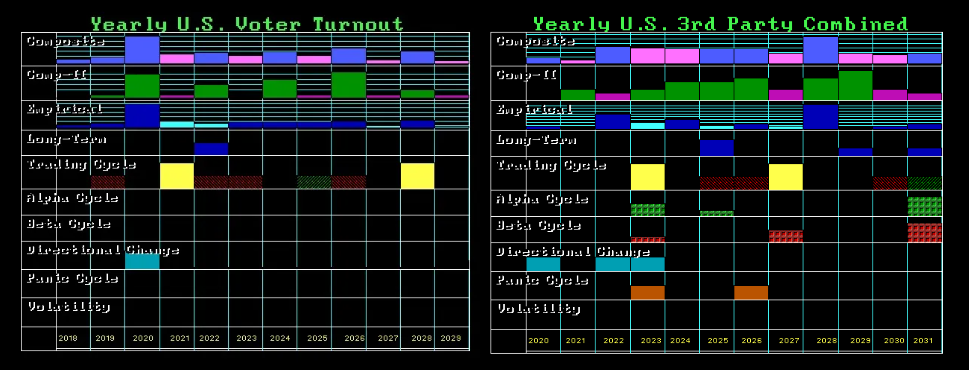Image resolution: width=969 pixels, height=370 pixels.
Task: Click the green 2029 Comp-II bar in 3rd Party
Action: (855, 85)
